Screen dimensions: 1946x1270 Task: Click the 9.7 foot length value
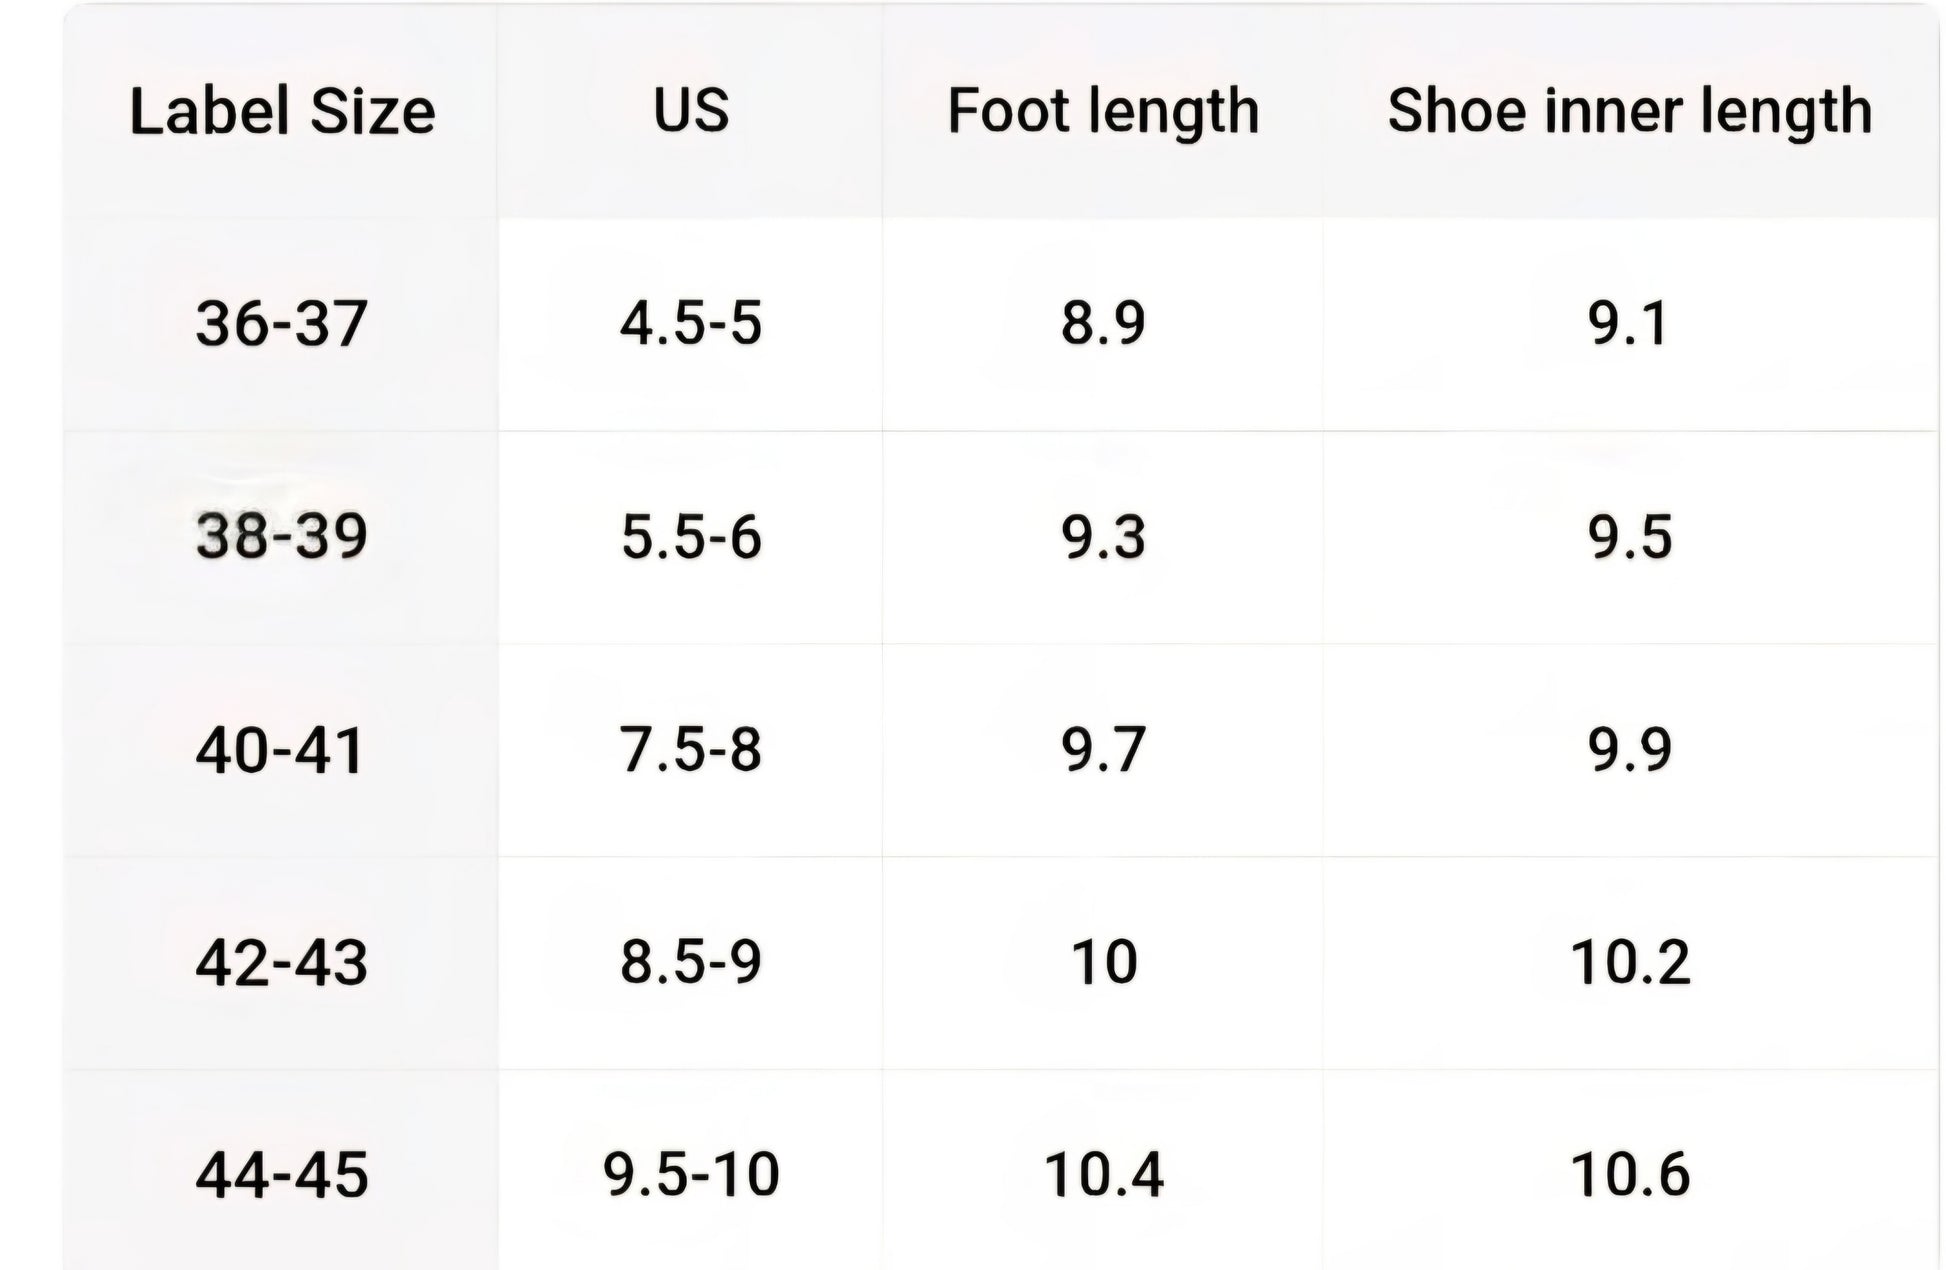(x=1103, y=750)
